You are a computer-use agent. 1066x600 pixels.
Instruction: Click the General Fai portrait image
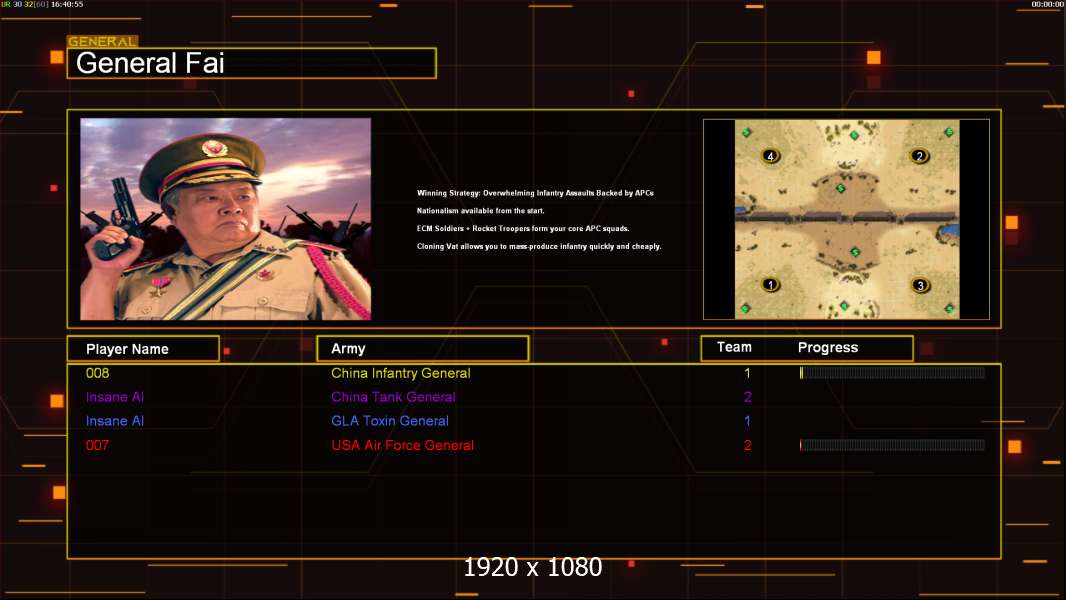click(x=226, y=219)
